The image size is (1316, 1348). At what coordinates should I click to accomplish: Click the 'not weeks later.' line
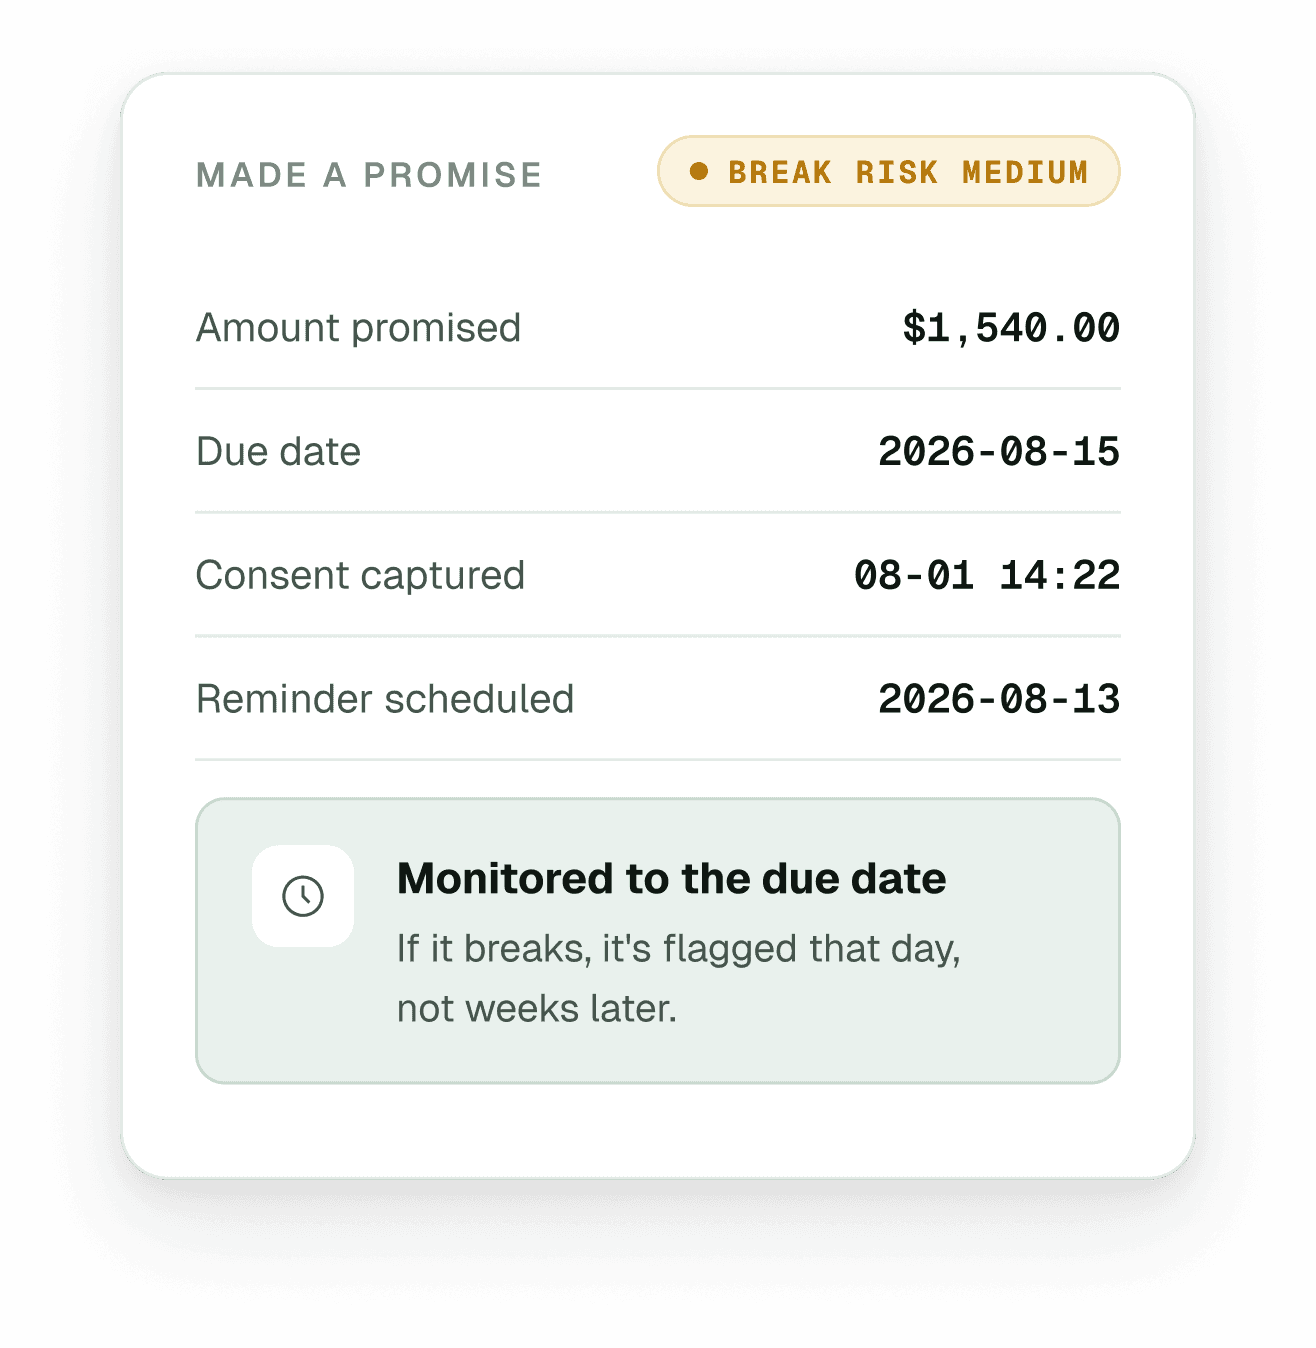pyautogui.click(x=537, y=1009)
